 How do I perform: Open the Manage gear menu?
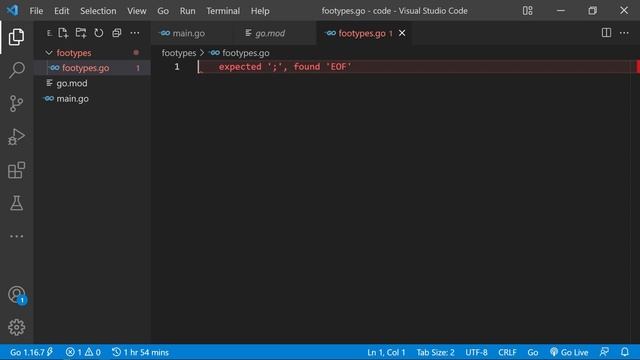click(16, 327)
